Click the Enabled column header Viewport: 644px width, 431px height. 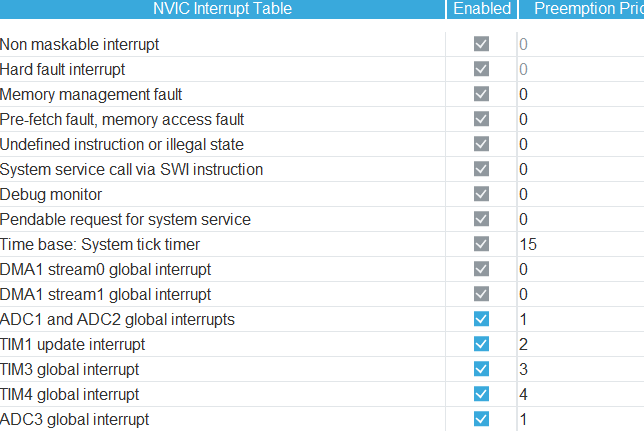point(482,9)
